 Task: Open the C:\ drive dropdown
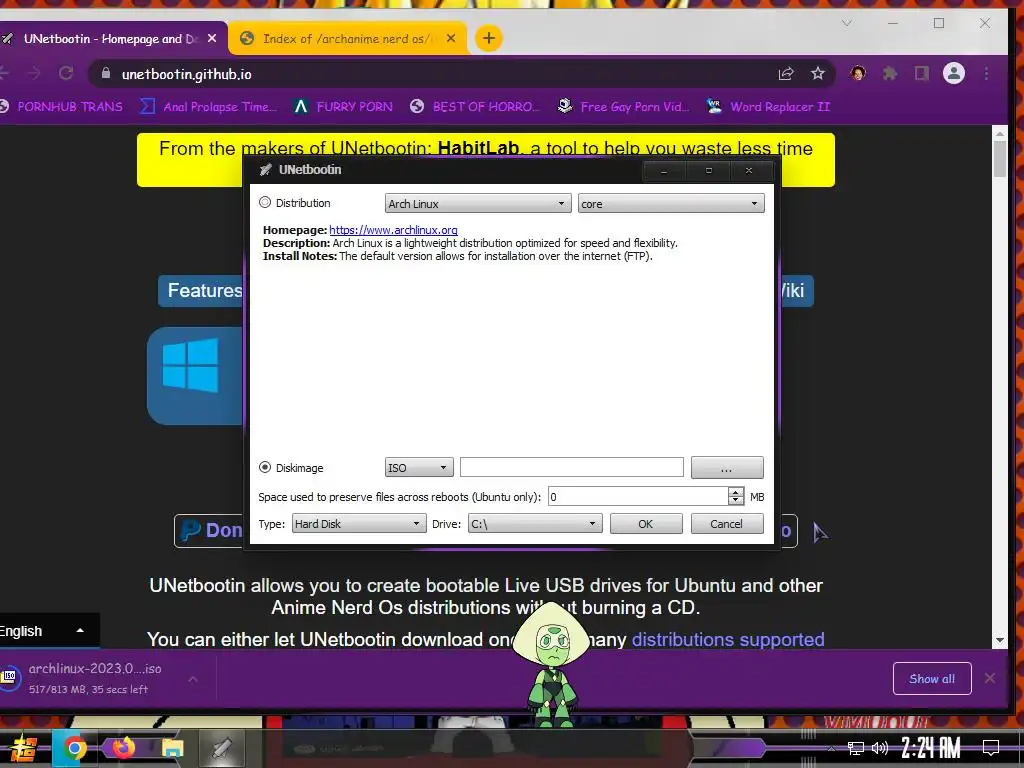click(535, 524)
